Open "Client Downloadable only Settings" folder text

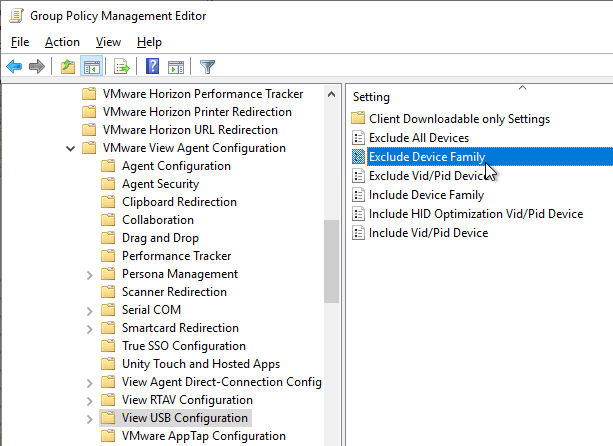pyautogui.click(x=459, y=118)
